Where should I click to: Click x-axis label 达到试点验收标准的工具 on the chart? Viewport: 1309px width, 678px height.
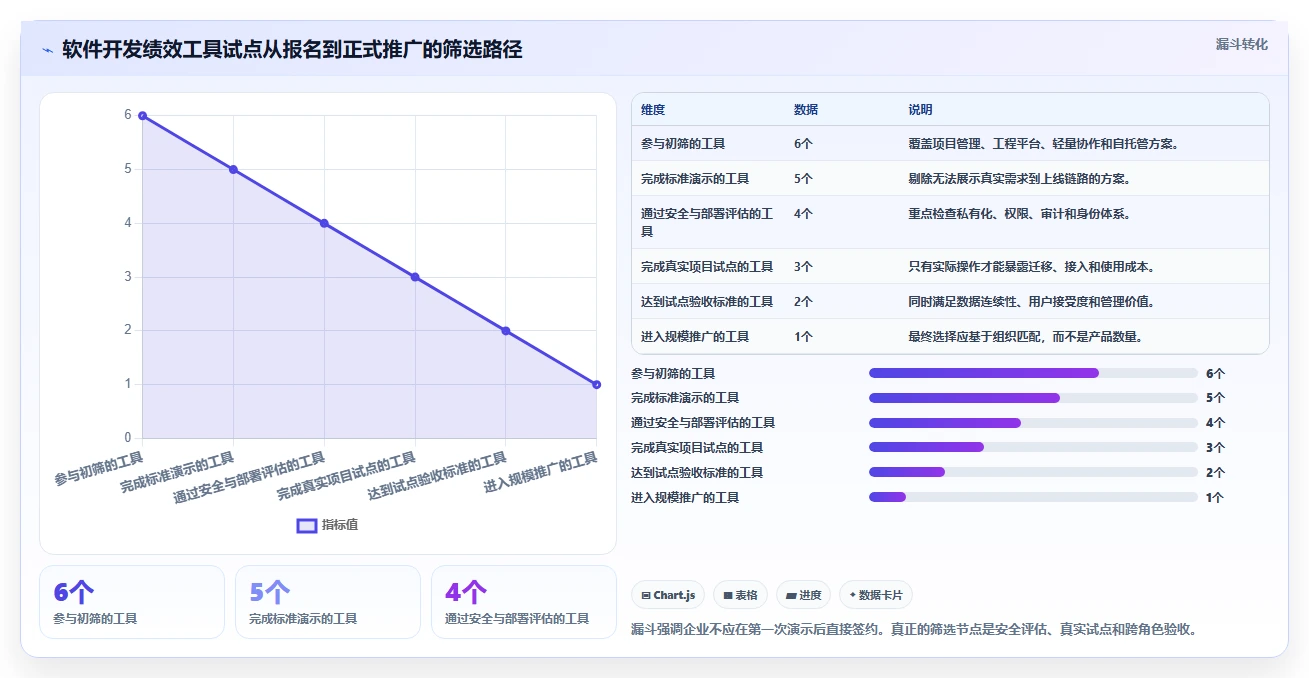[437, 476]
